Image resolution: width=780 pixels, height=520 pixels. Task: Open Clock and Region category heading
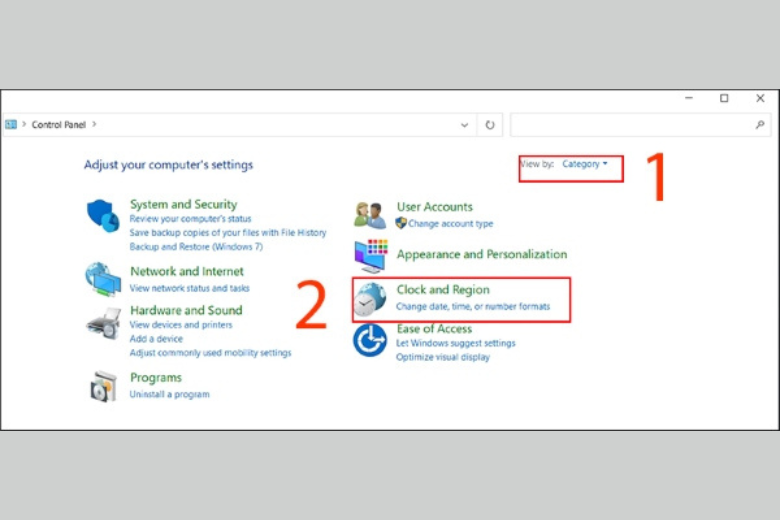click(443, 290)
